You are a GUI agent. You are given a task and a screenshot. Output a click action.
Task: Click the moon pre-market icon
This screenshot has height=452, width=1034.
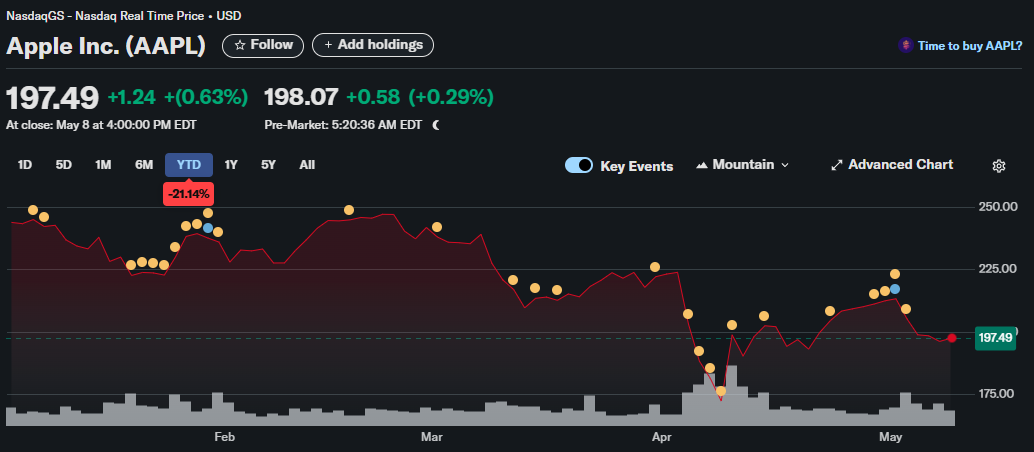435,124
